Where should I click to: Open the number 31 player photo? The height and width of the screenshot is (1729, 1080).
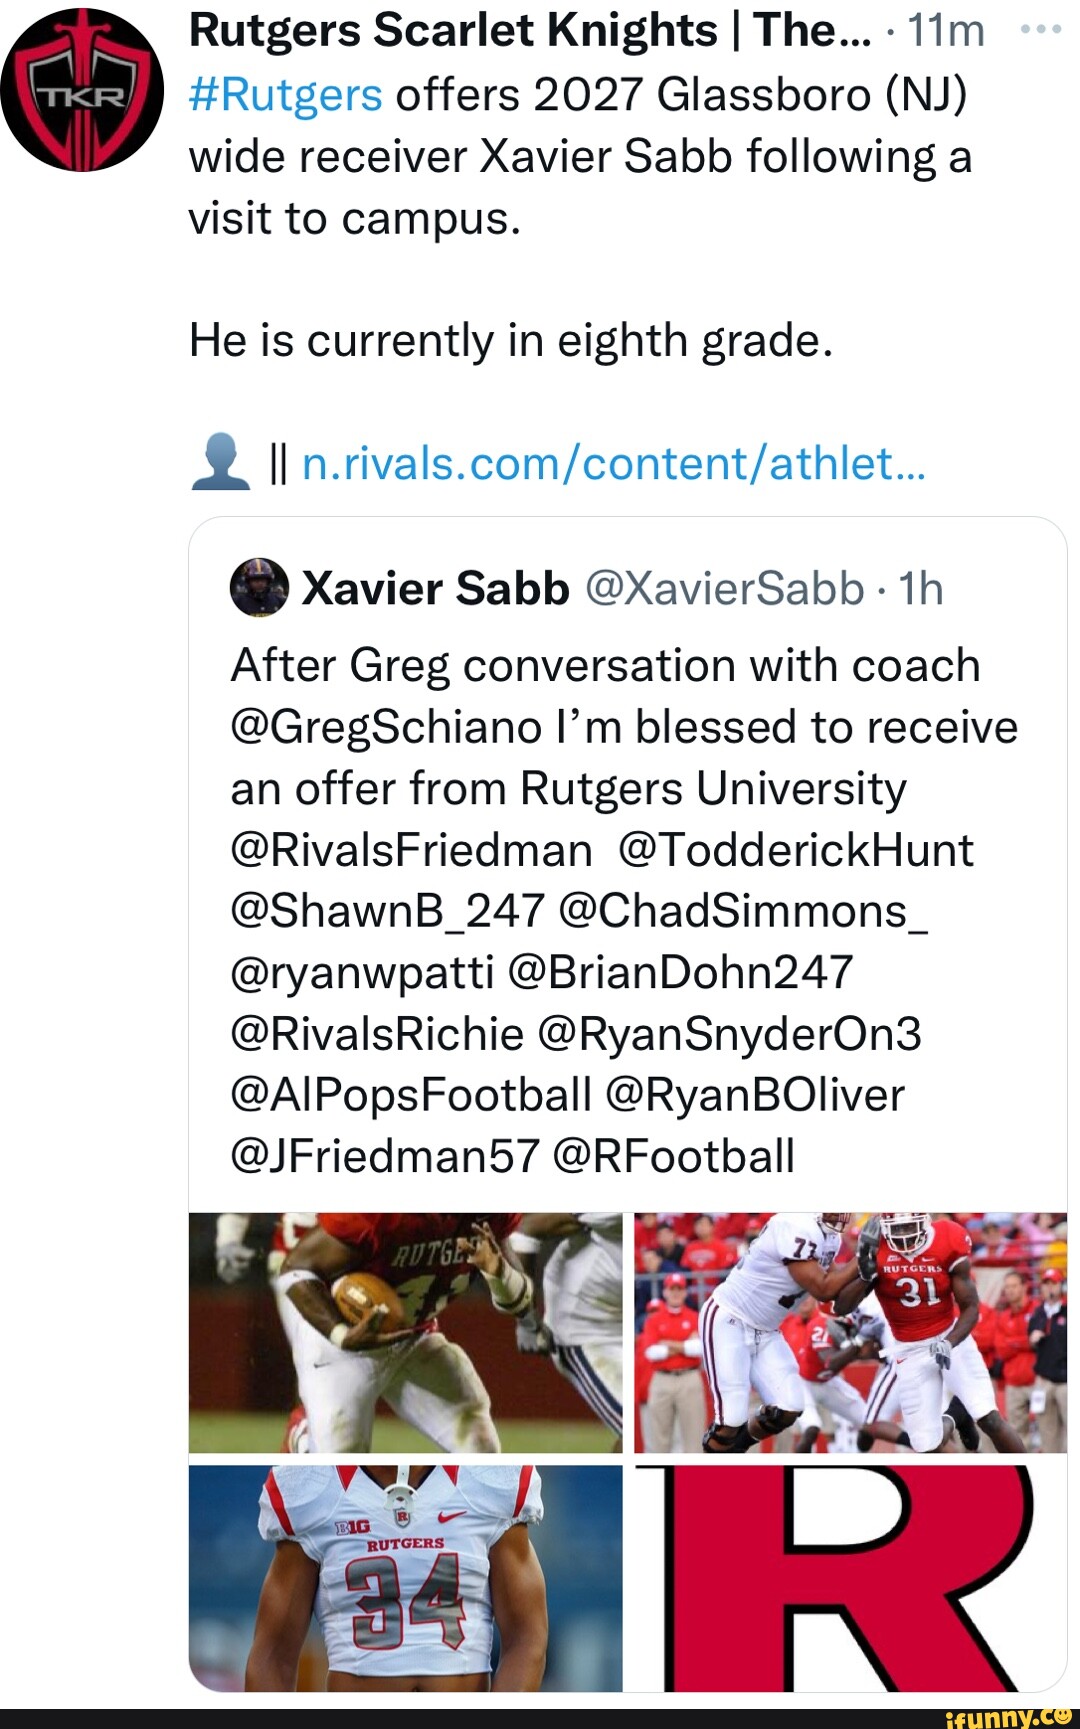coord(850,1332)
